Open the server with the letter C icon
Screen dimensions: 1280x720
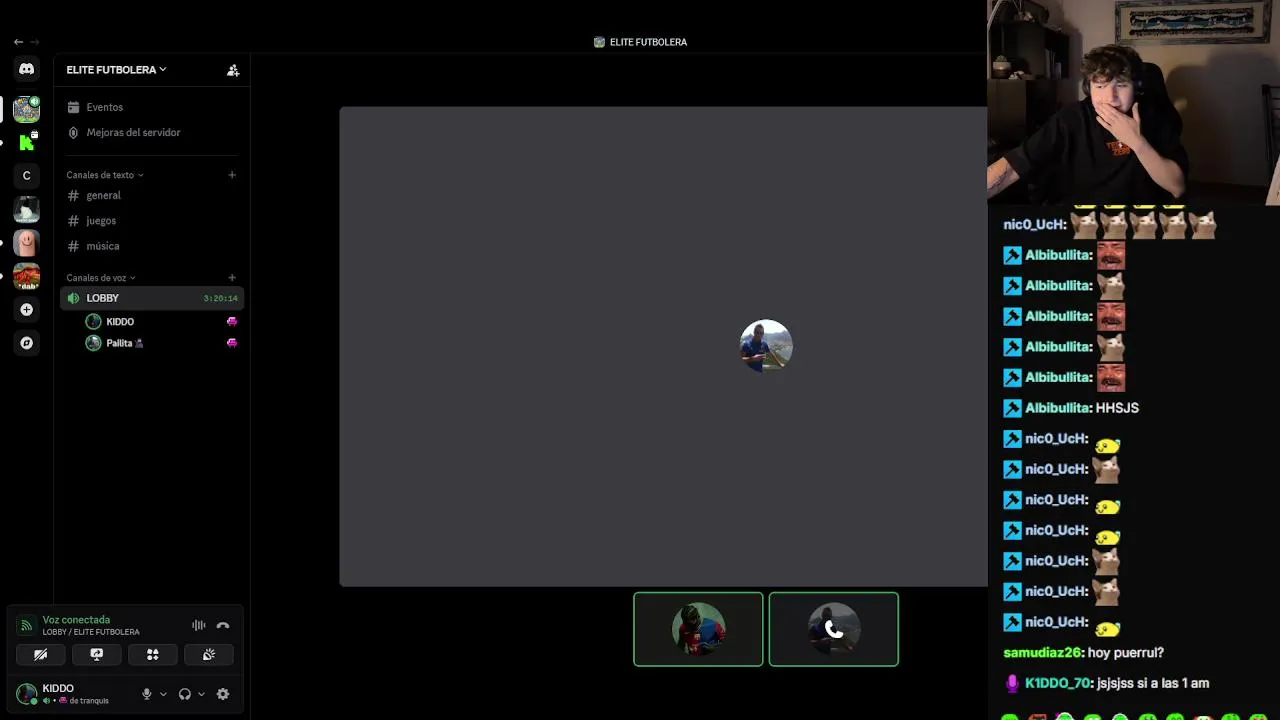tap(26, 176)
